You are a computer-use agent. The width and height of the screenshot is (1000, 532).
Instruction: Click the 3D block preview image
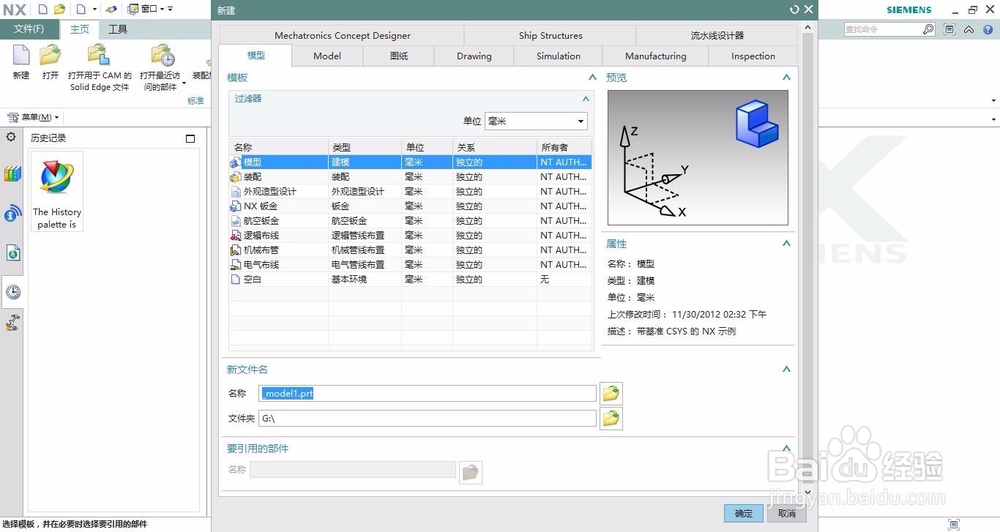pyautogui.click(x=757, y=123)
